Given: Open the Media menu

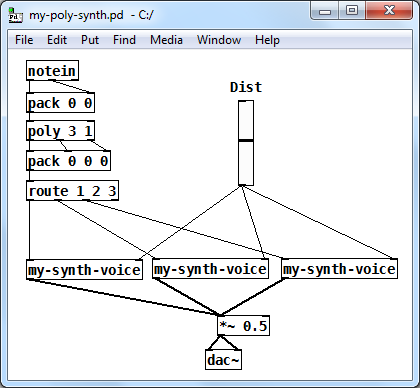Looking at the screenshot, I should pos(166,40).
